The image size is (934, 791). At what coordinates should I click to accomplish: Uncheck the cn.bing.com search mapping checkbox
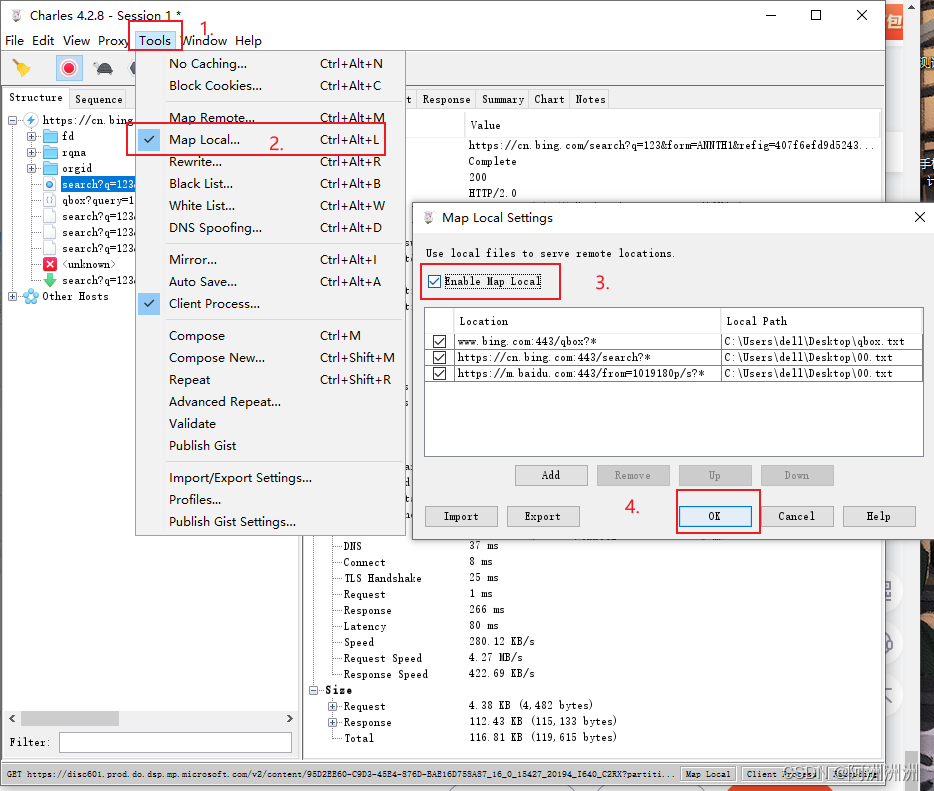pyautogui.click(x=440, y=357)
